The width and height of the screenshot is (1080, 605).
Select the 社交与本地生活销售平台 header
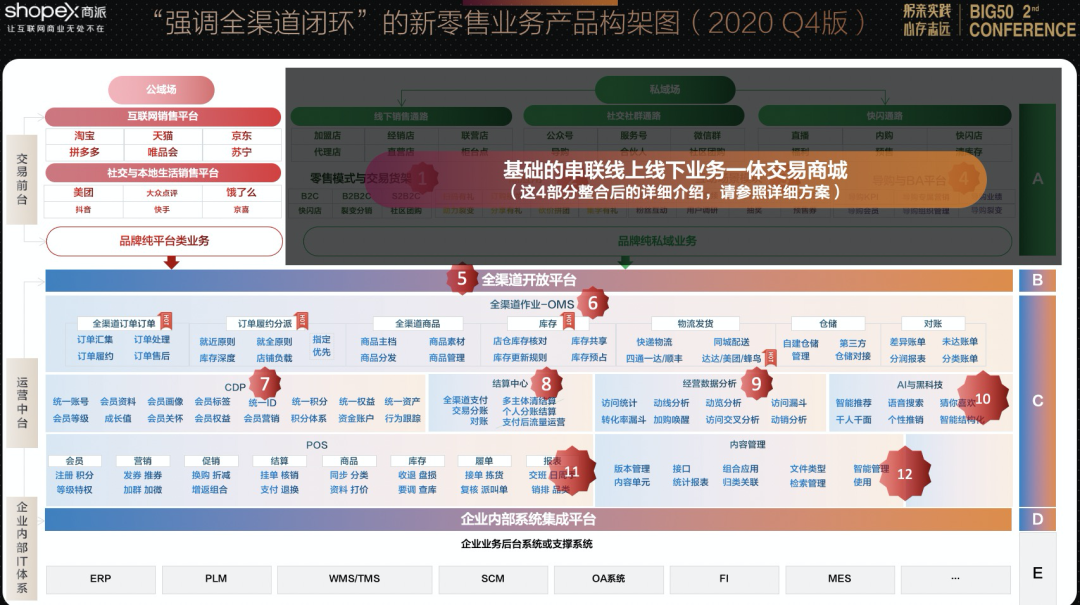coord(163,172)
